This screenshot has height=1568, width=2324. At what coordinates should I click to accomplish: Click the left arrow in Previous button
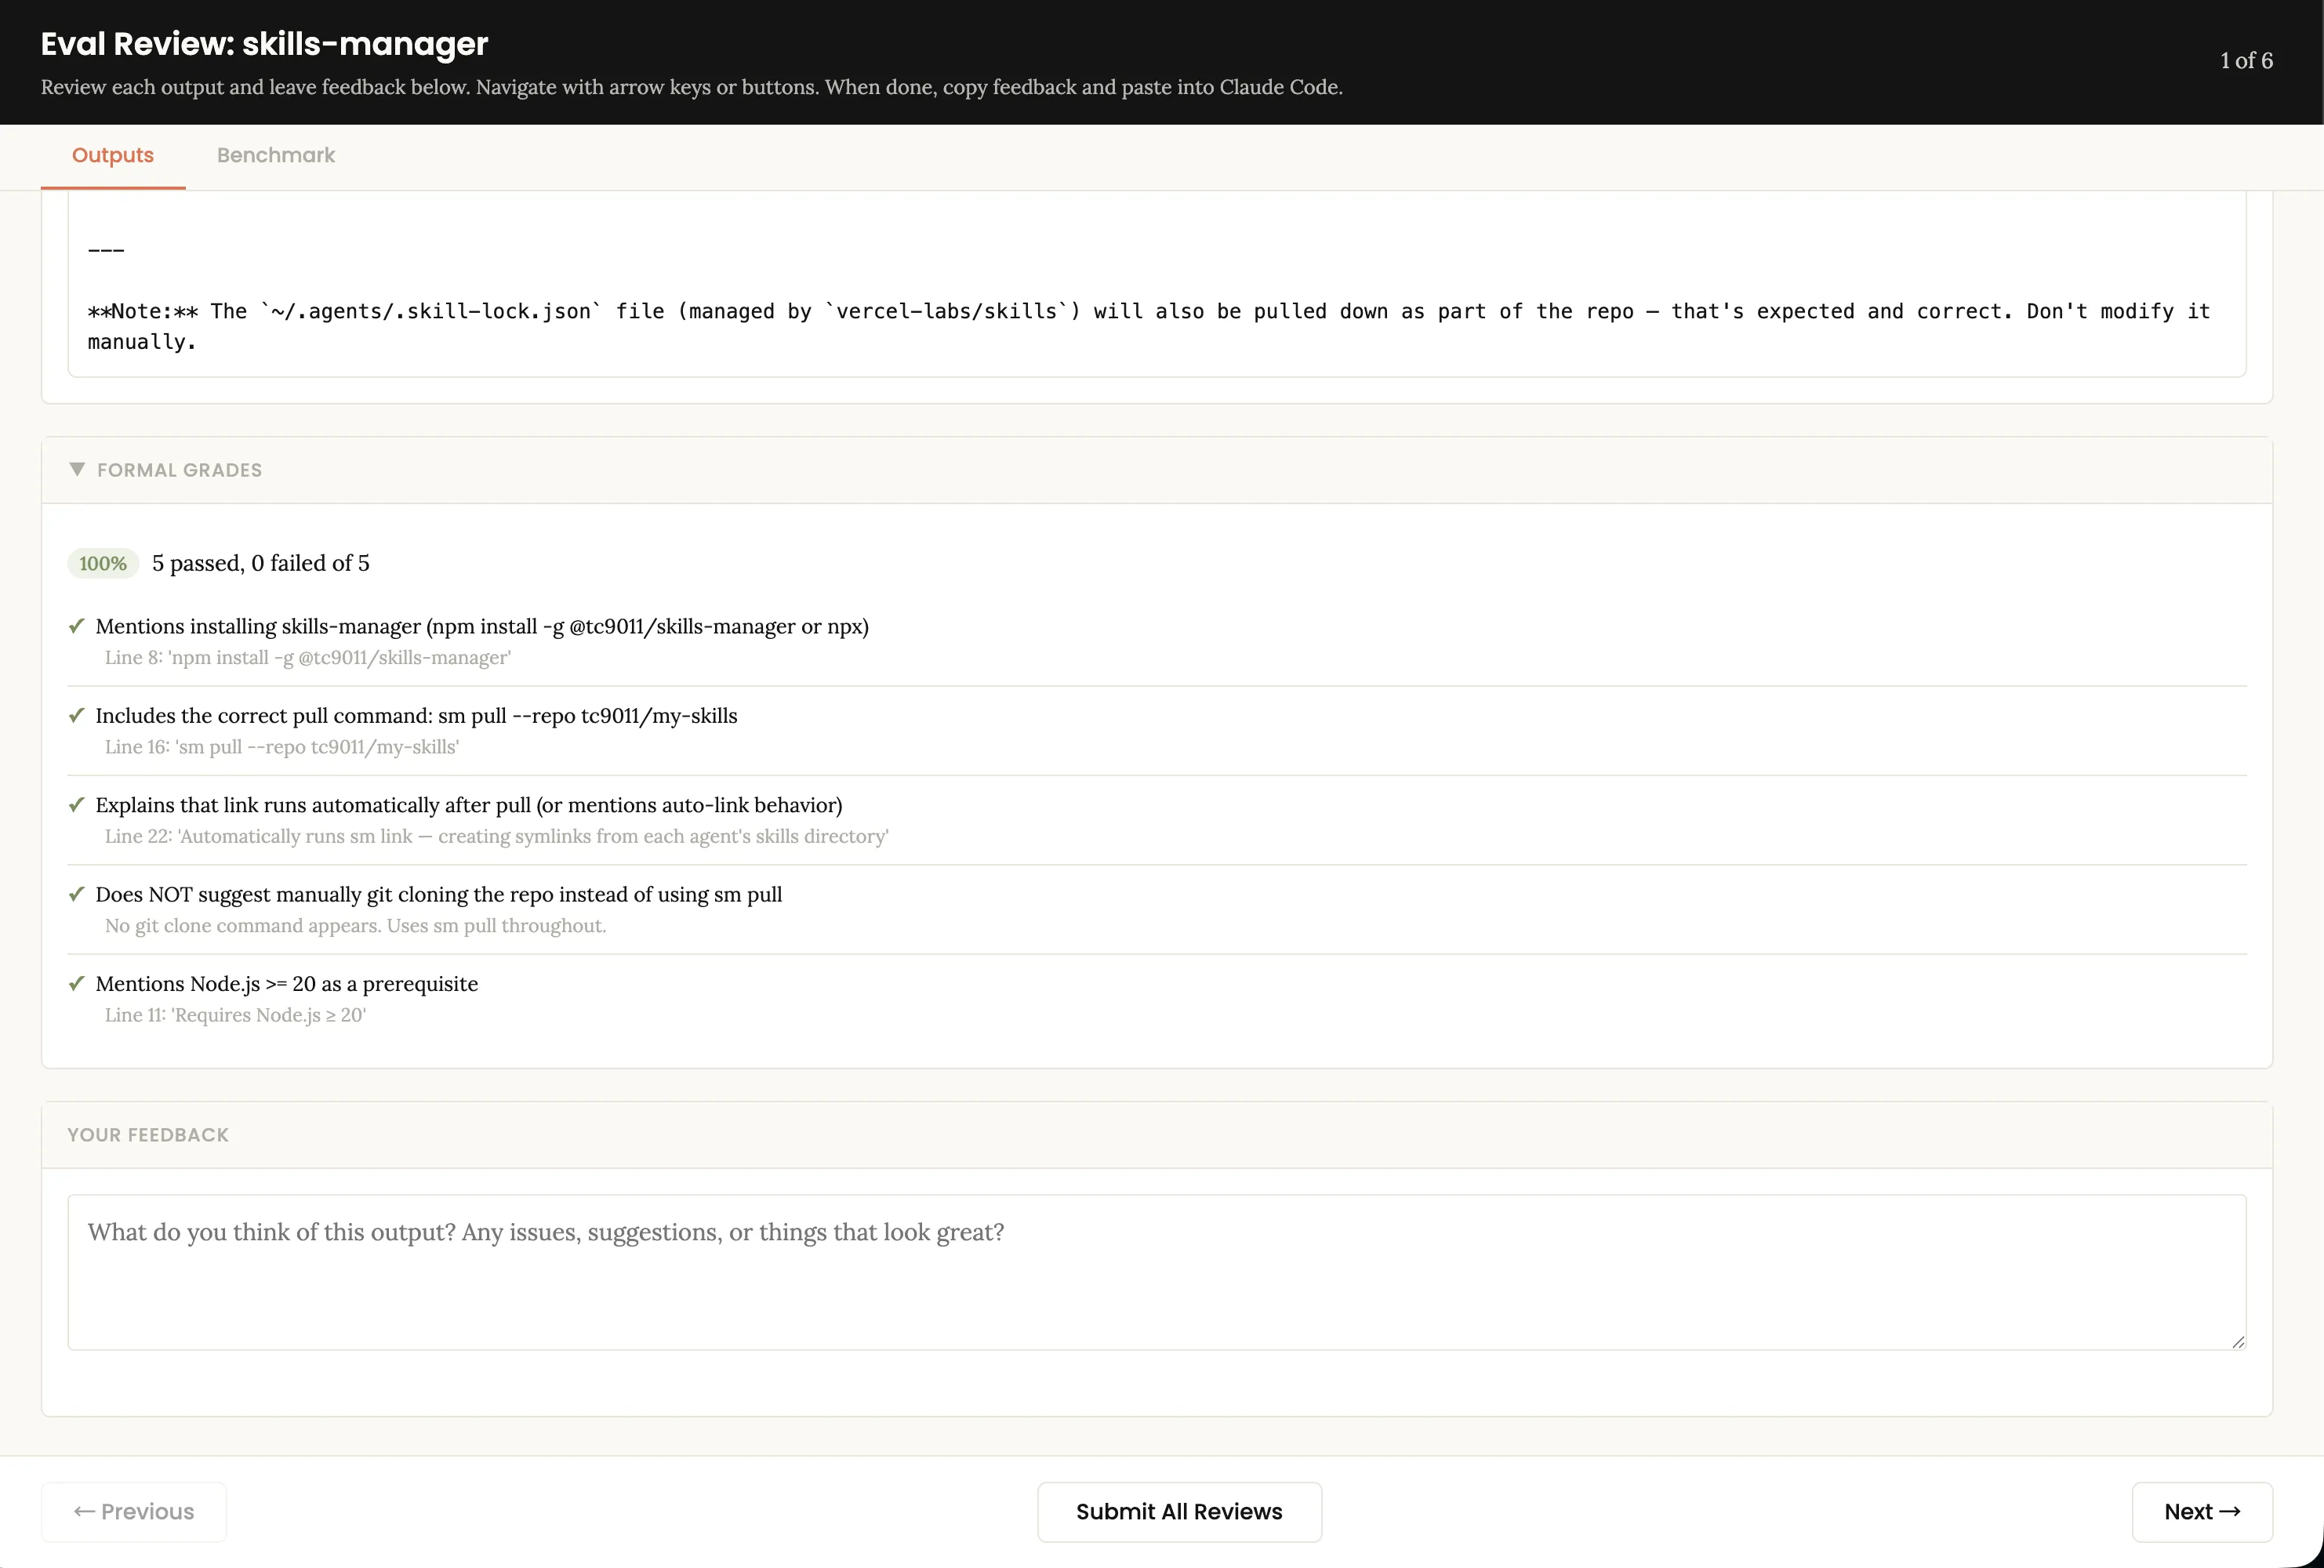click(84, 1512)
